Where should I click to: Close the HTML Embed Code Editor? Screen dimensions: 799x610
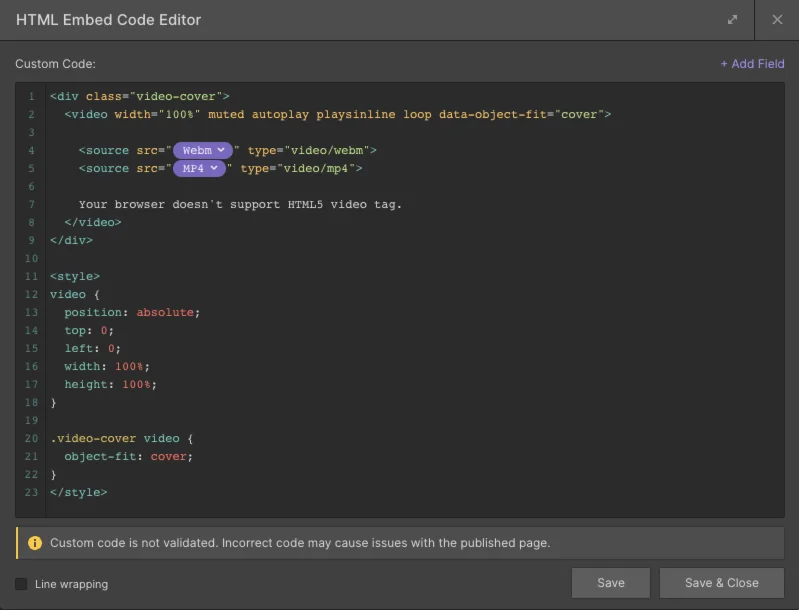(x=777, y=20)
